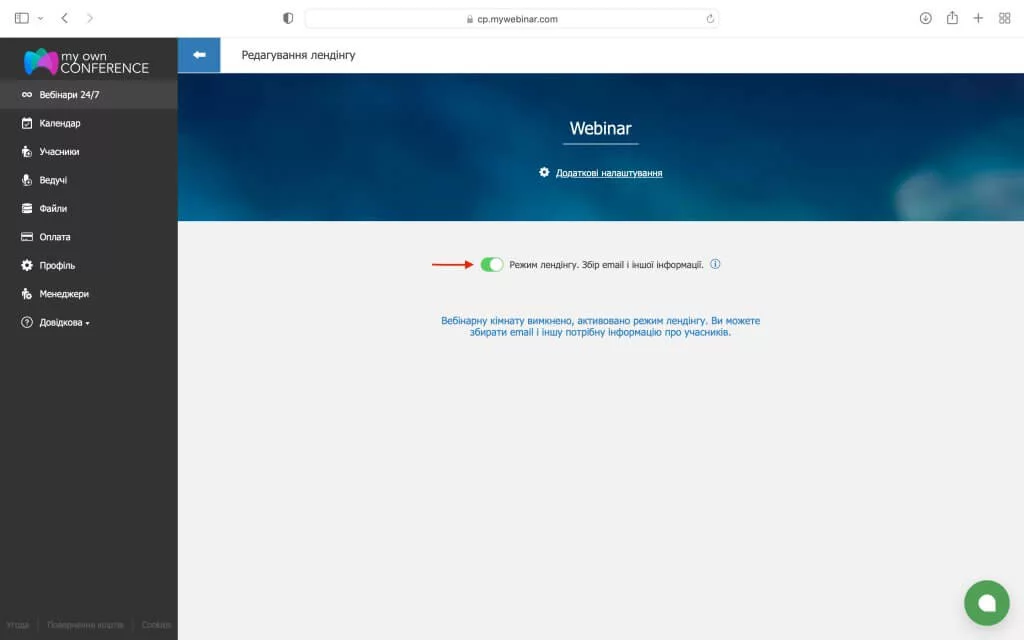Click the Safari downloads icon
The image size is (1024, 640).
(x=925, y=18)
